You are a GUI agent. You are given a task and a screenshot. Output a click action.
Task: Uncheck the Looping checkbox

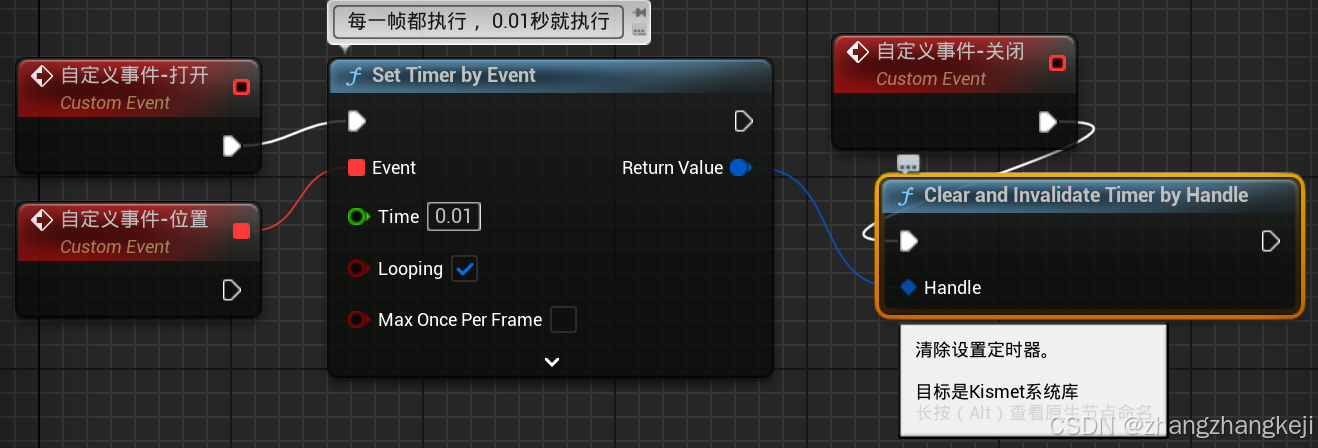(x=465, y=268)
